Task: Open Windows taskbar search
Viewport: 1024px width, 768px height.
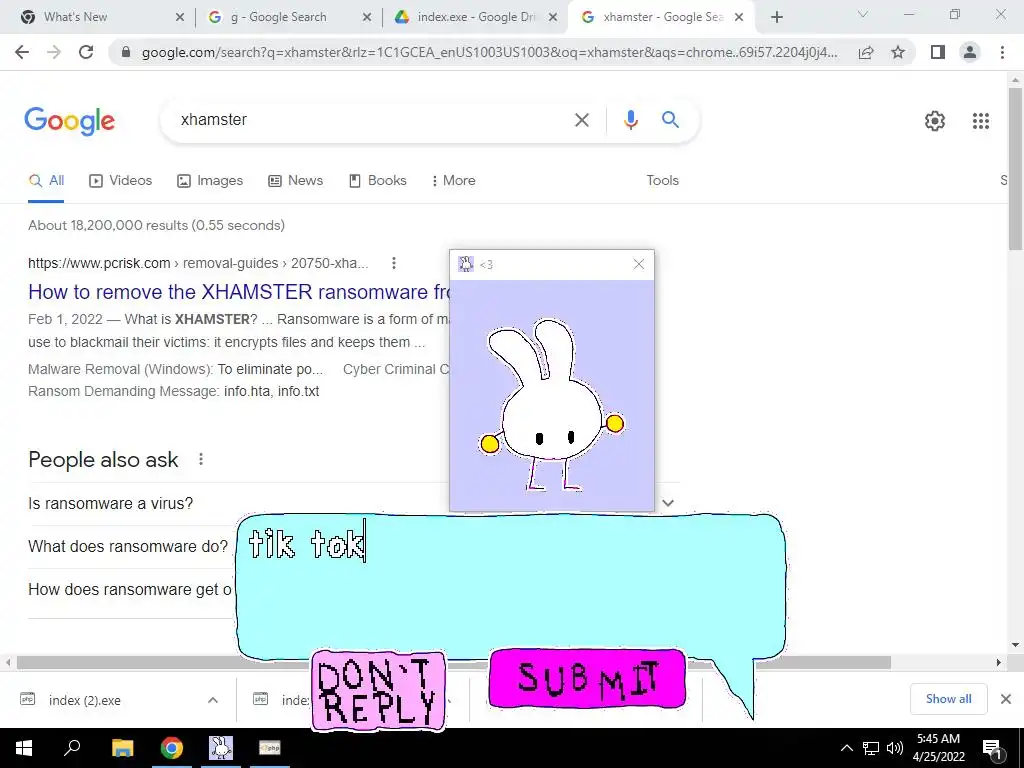Action: coord(72,748)
